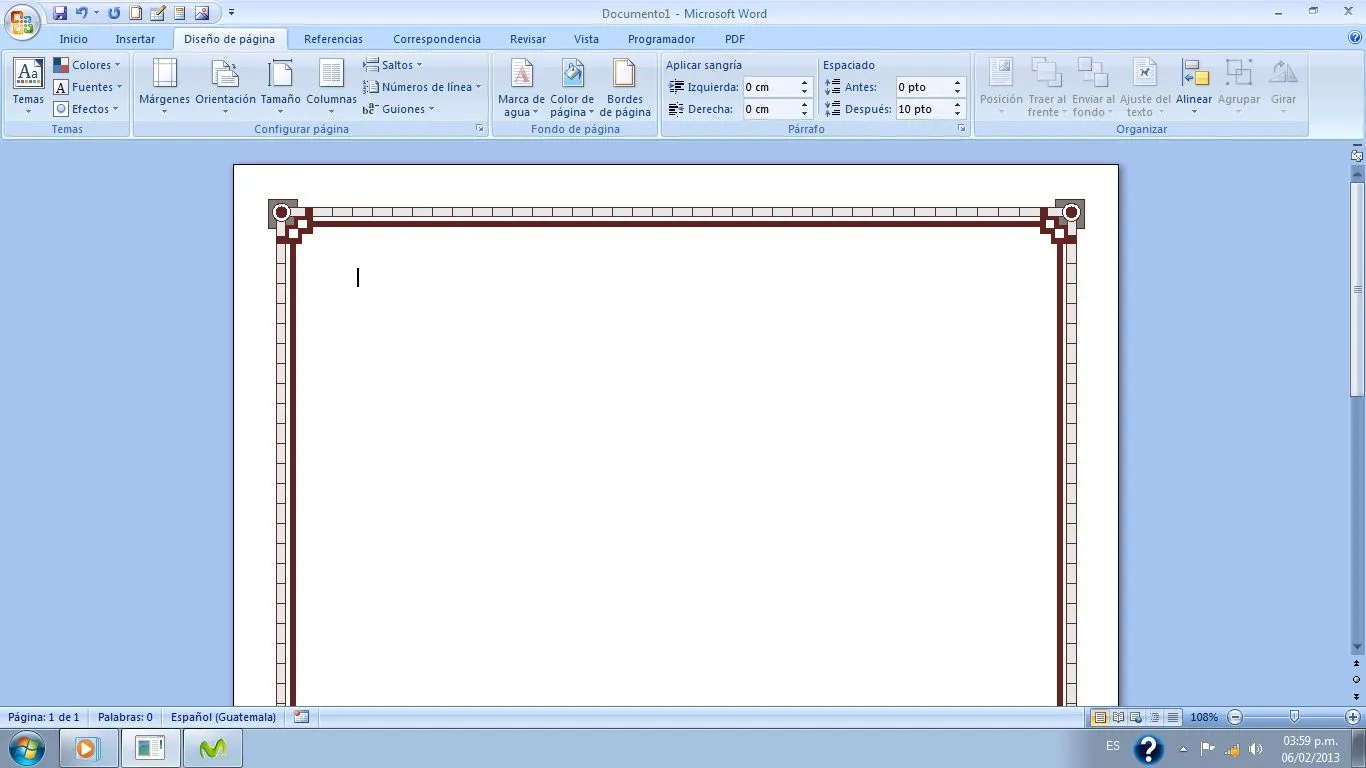Undo the last action
1366x768 pixels.
tap(81, 13)
